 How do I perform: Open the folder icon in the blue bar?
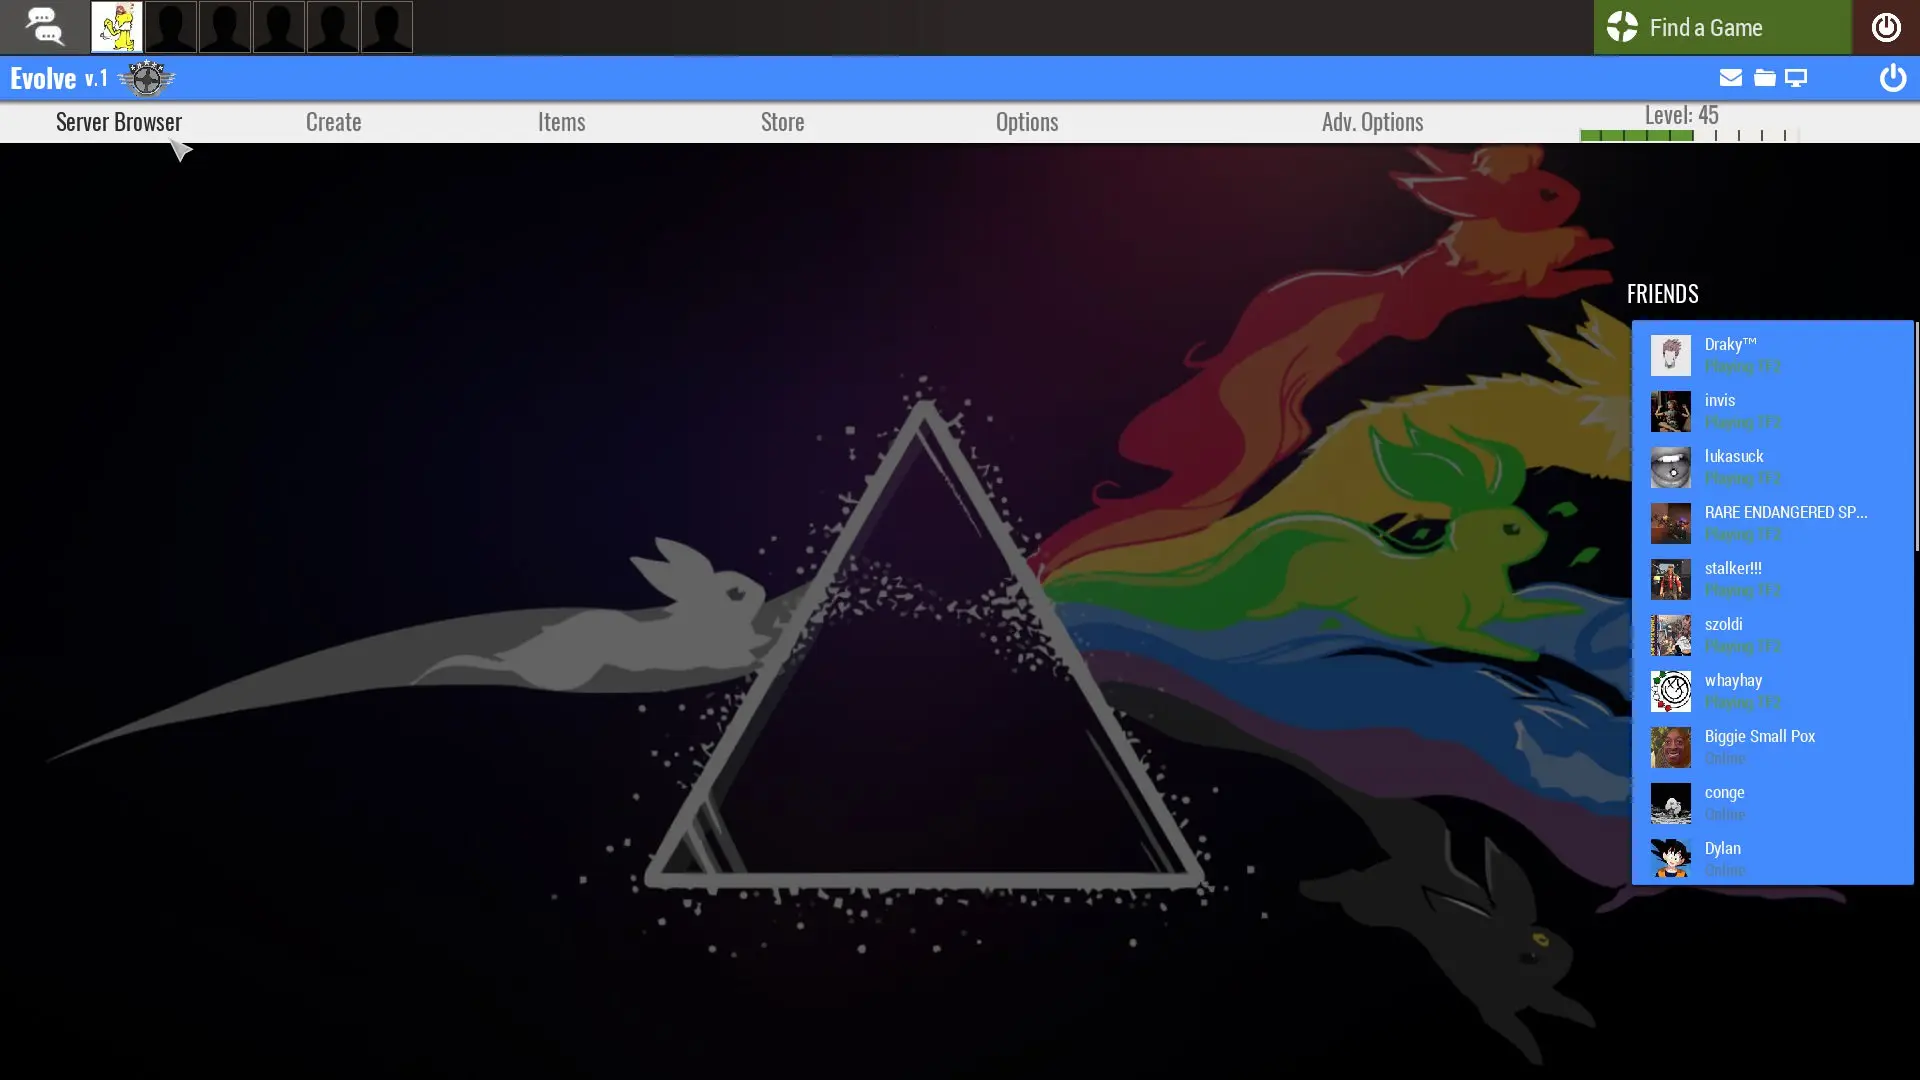1764,78
